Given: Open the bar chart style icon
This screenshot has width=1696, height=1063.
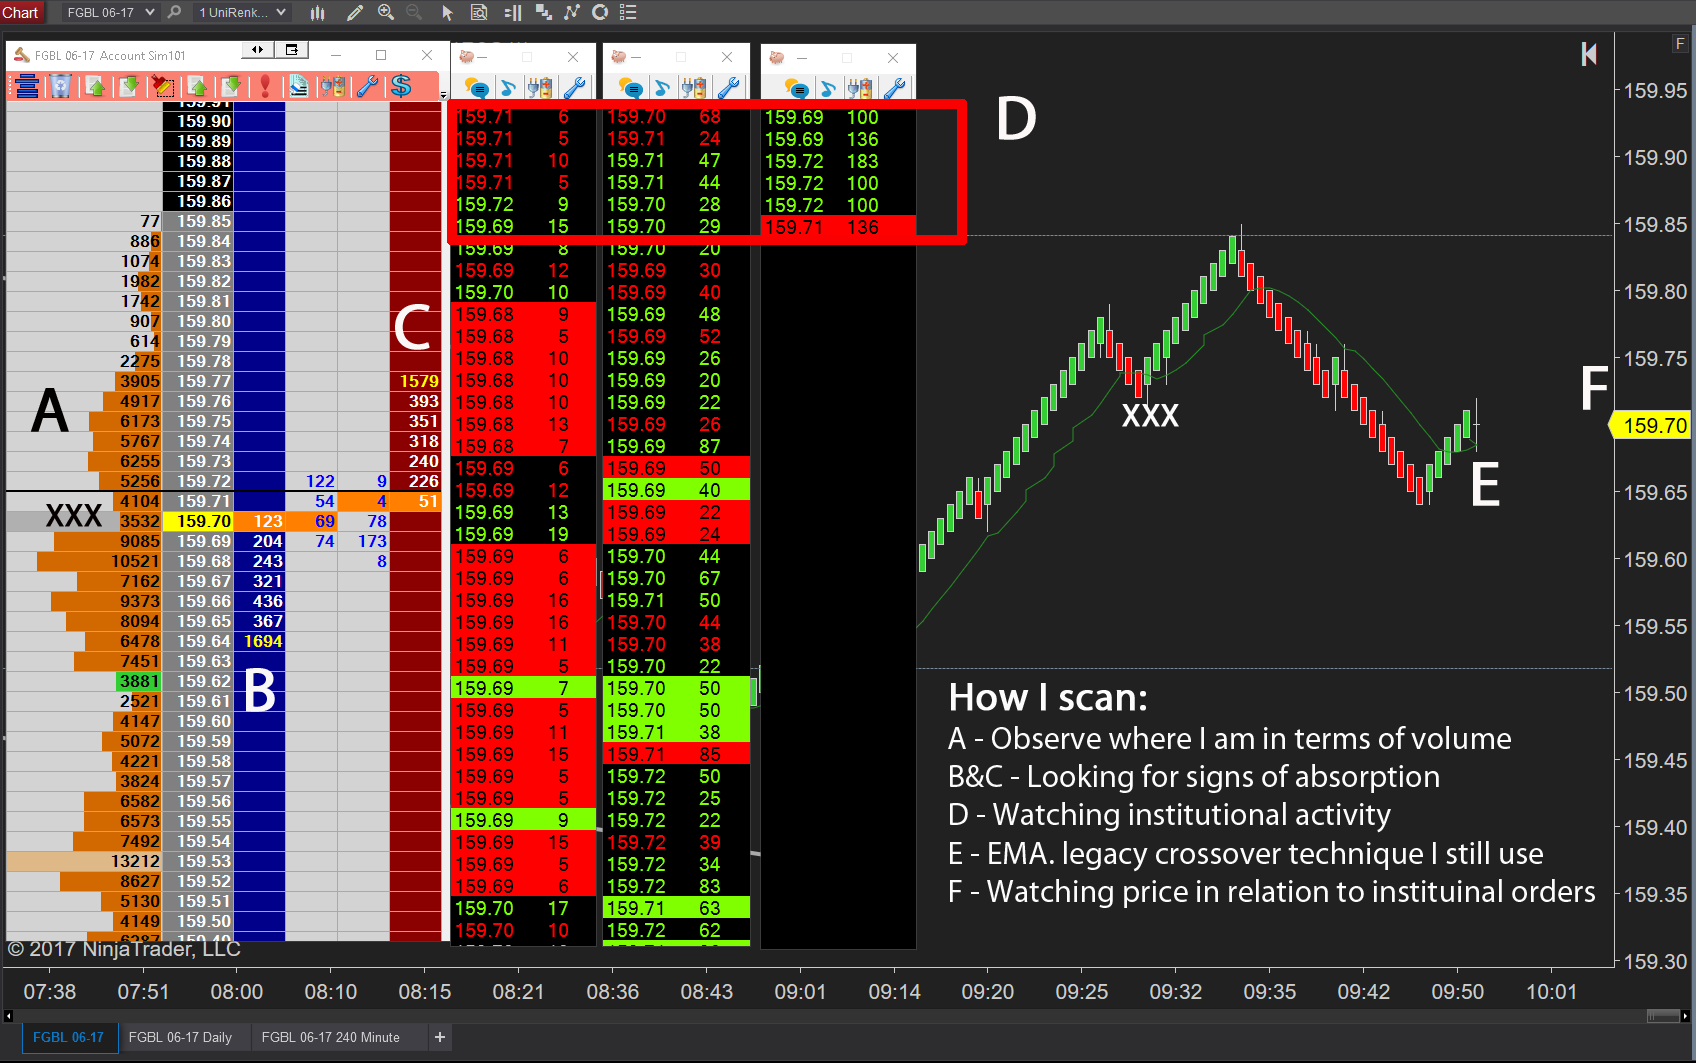Looking at the screenshot, I should click(x=318, y=12).
